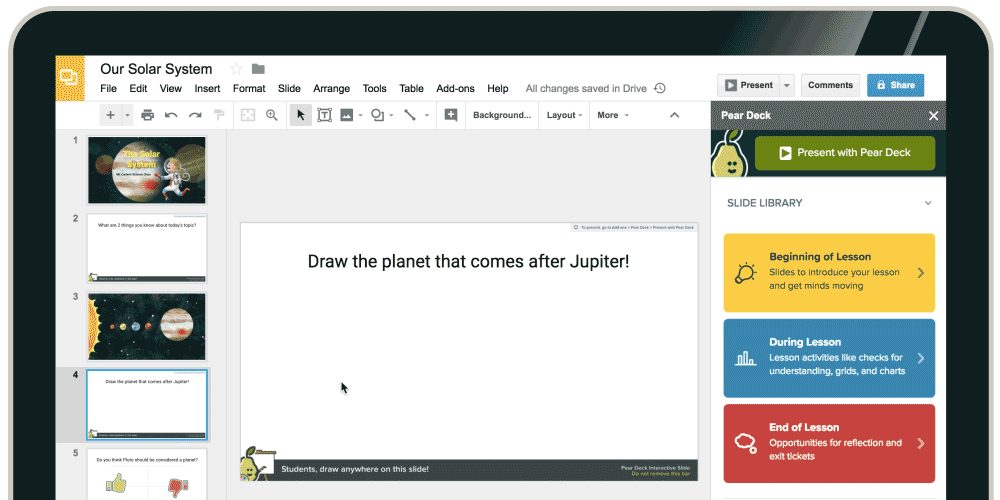Click the Present button
This screenshot has height=500, width=1000.
pos(748,85)
